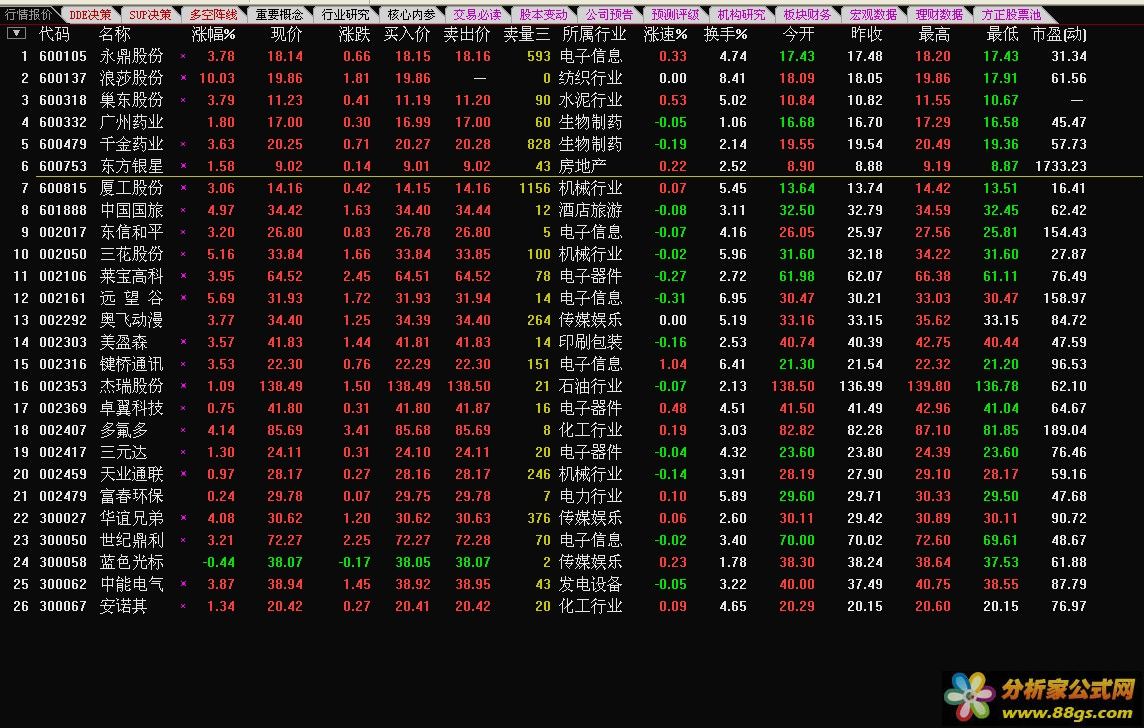Sort by the 名称 column header

(x=115, y=34)
